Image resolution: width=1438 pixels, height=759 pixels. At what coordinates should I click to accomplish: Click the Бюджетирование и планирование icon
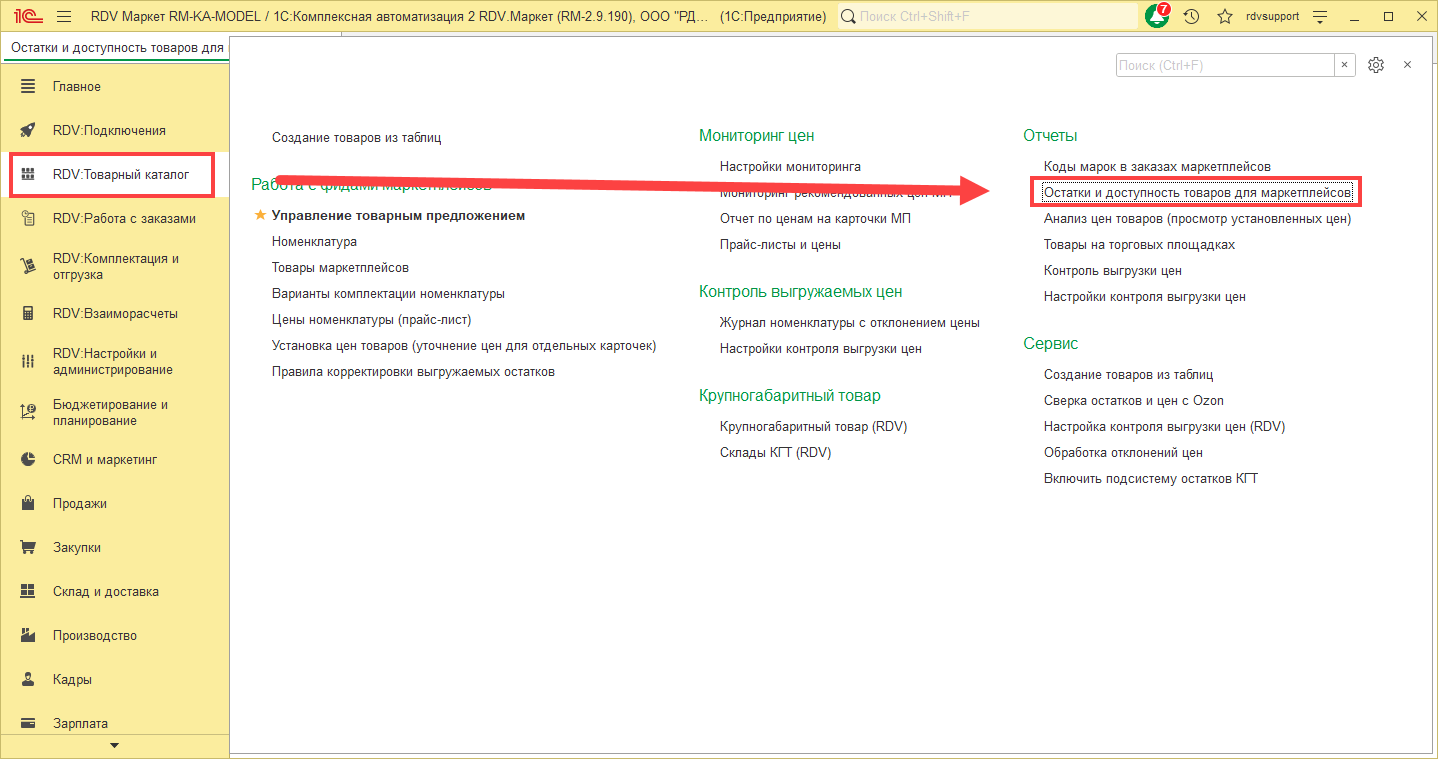pos(28,412)
